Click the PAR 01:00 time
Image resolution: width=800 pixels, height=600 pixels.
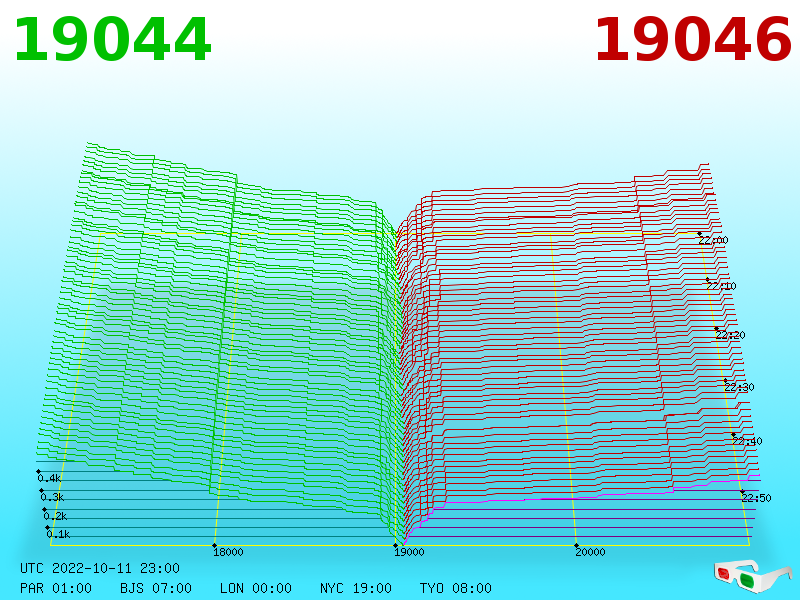click(x=56, y=588)
